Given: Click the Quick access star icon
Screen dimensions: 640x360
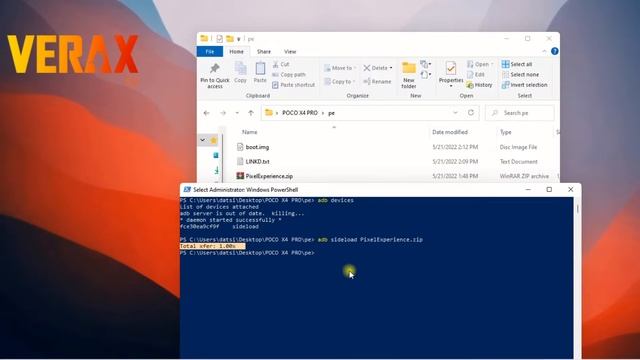Looking at the screenshot, I should [x=213, y=140].
